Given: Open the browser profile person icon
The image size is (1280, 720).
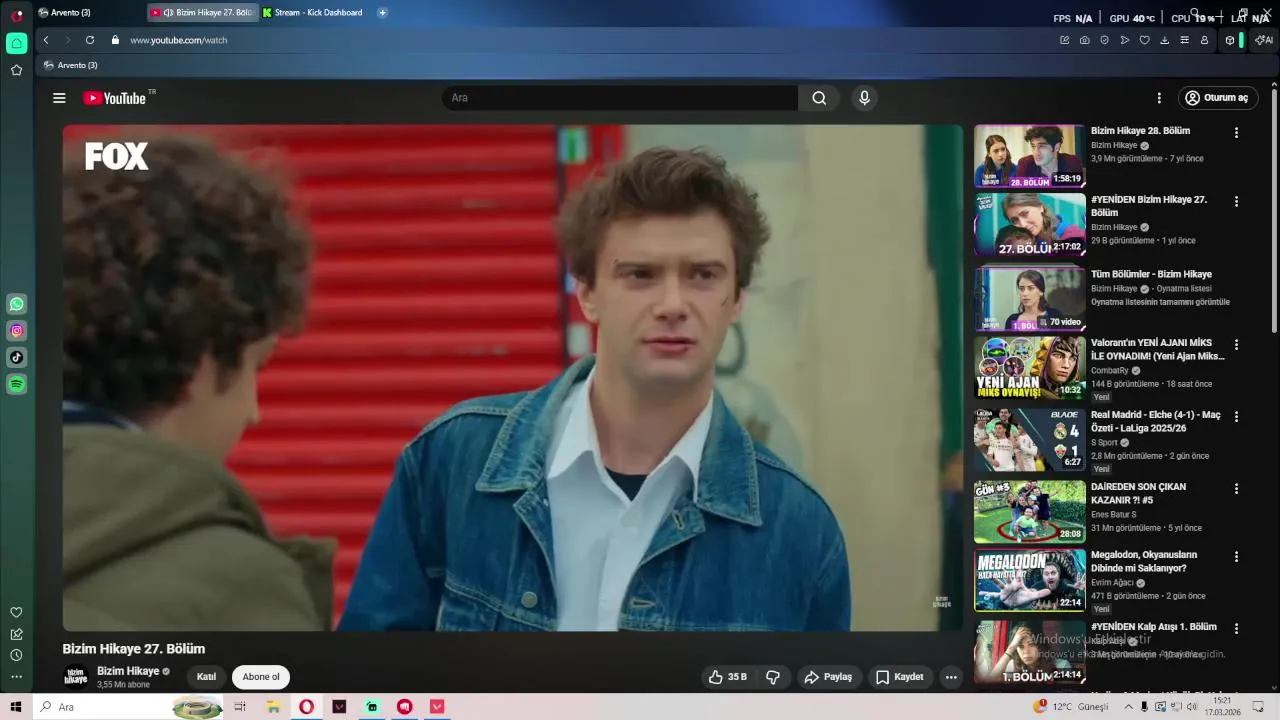Looking at the screenshot, I should coord(1205,40).
